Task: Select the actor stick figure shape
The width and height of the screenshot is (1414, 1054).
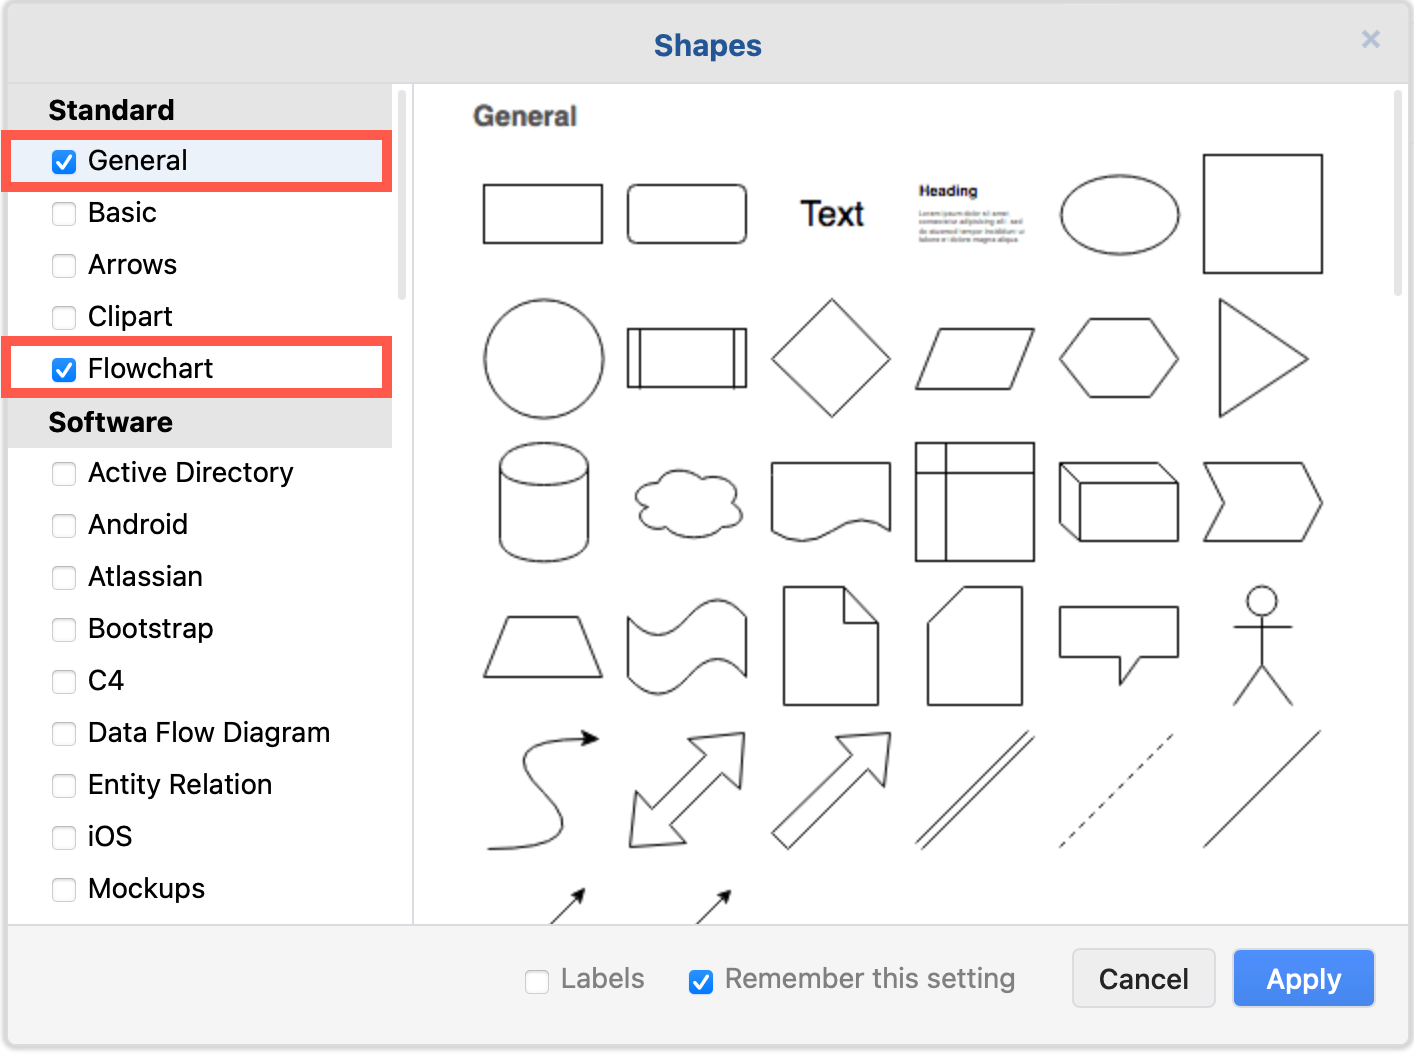Action: click(1260, 645)
